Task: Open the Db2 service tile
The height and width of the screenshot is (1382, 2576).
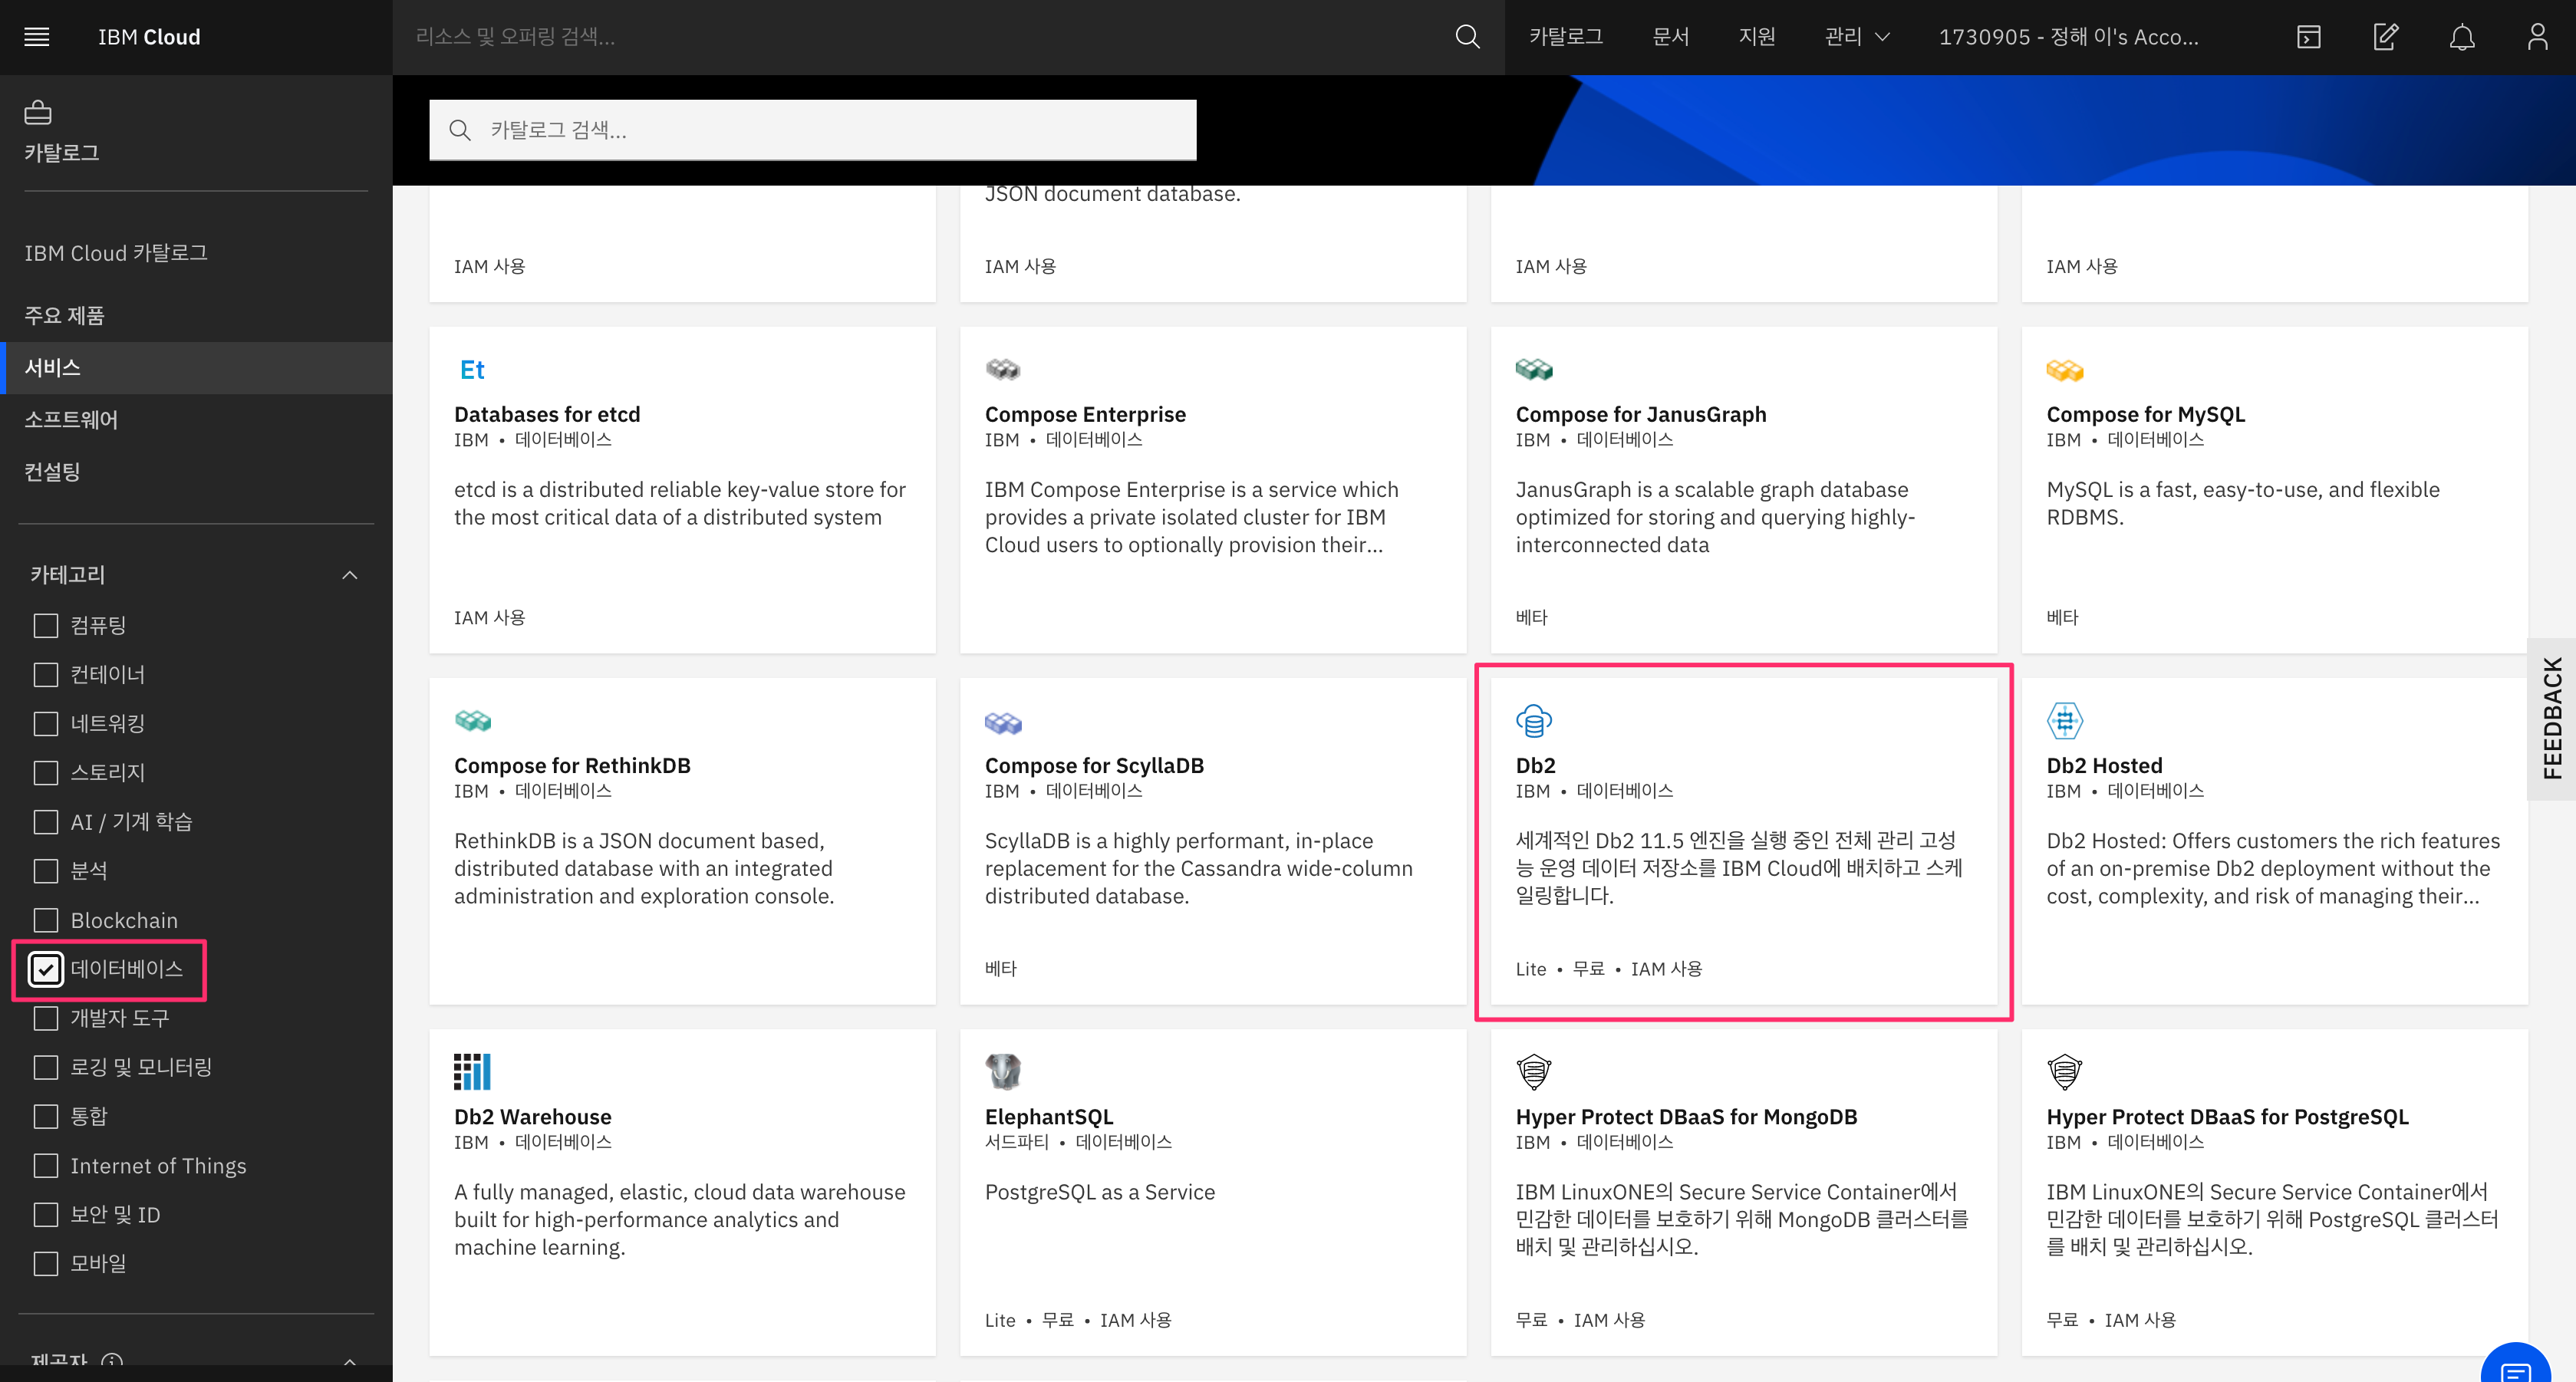Action: pos(1742,840)
